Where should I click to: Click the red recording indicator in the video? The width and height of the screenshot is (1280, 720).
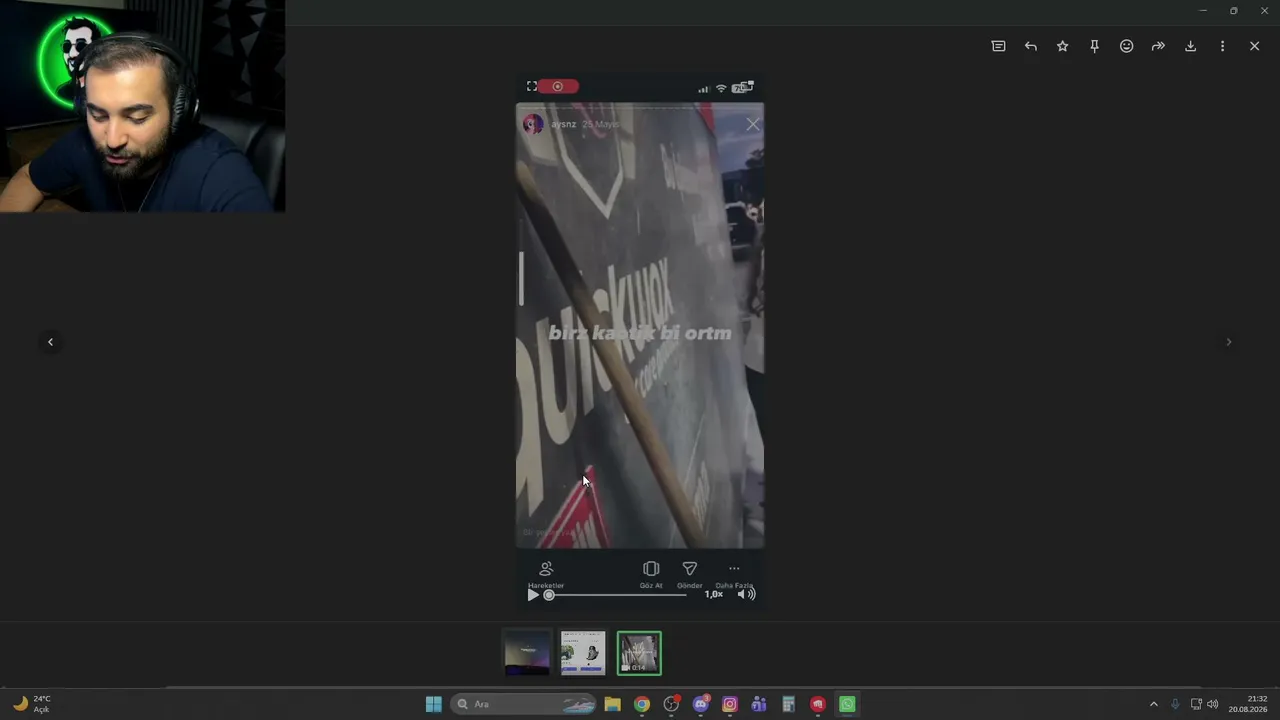[x=558, y=87]
